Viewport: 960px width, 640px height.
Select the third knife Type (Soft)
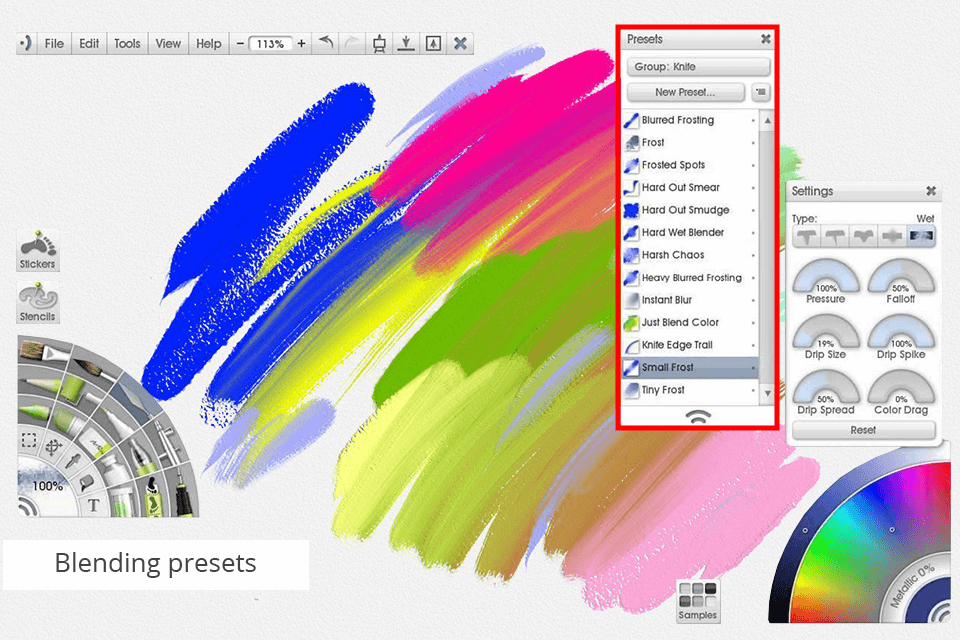[864, 236]
